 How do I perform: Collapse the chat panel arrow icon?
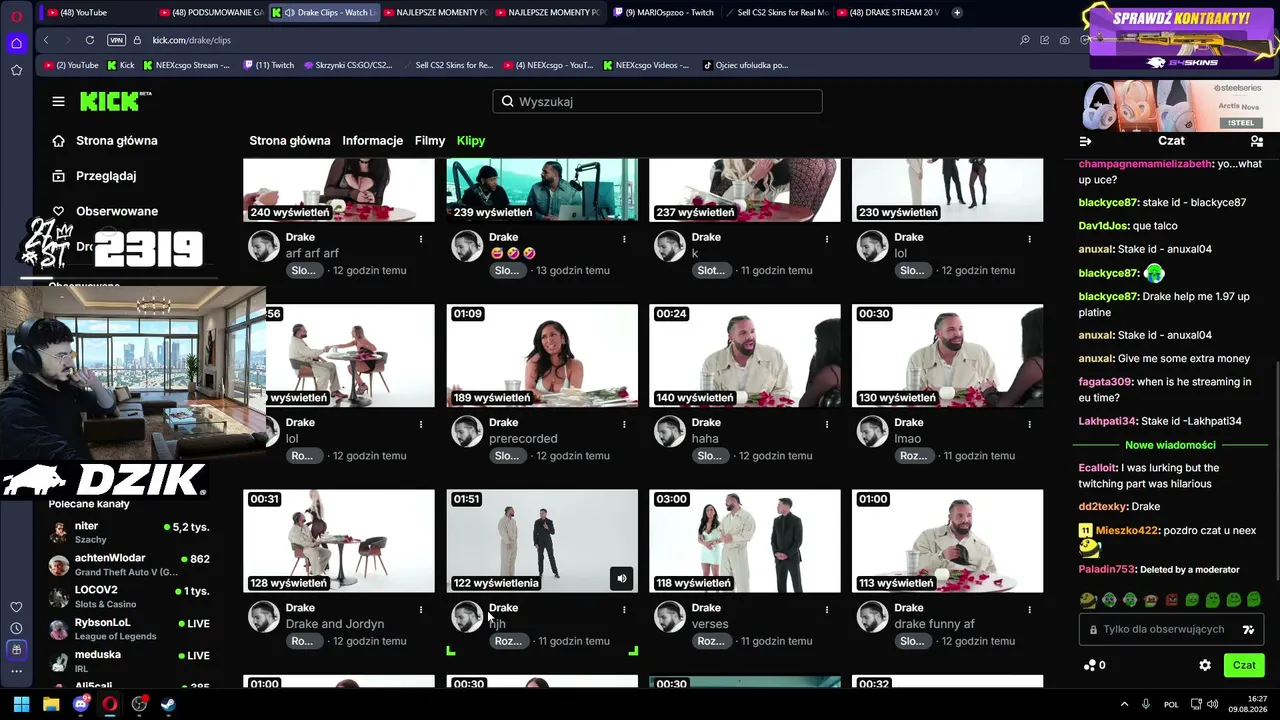[x=1086, y=141]
